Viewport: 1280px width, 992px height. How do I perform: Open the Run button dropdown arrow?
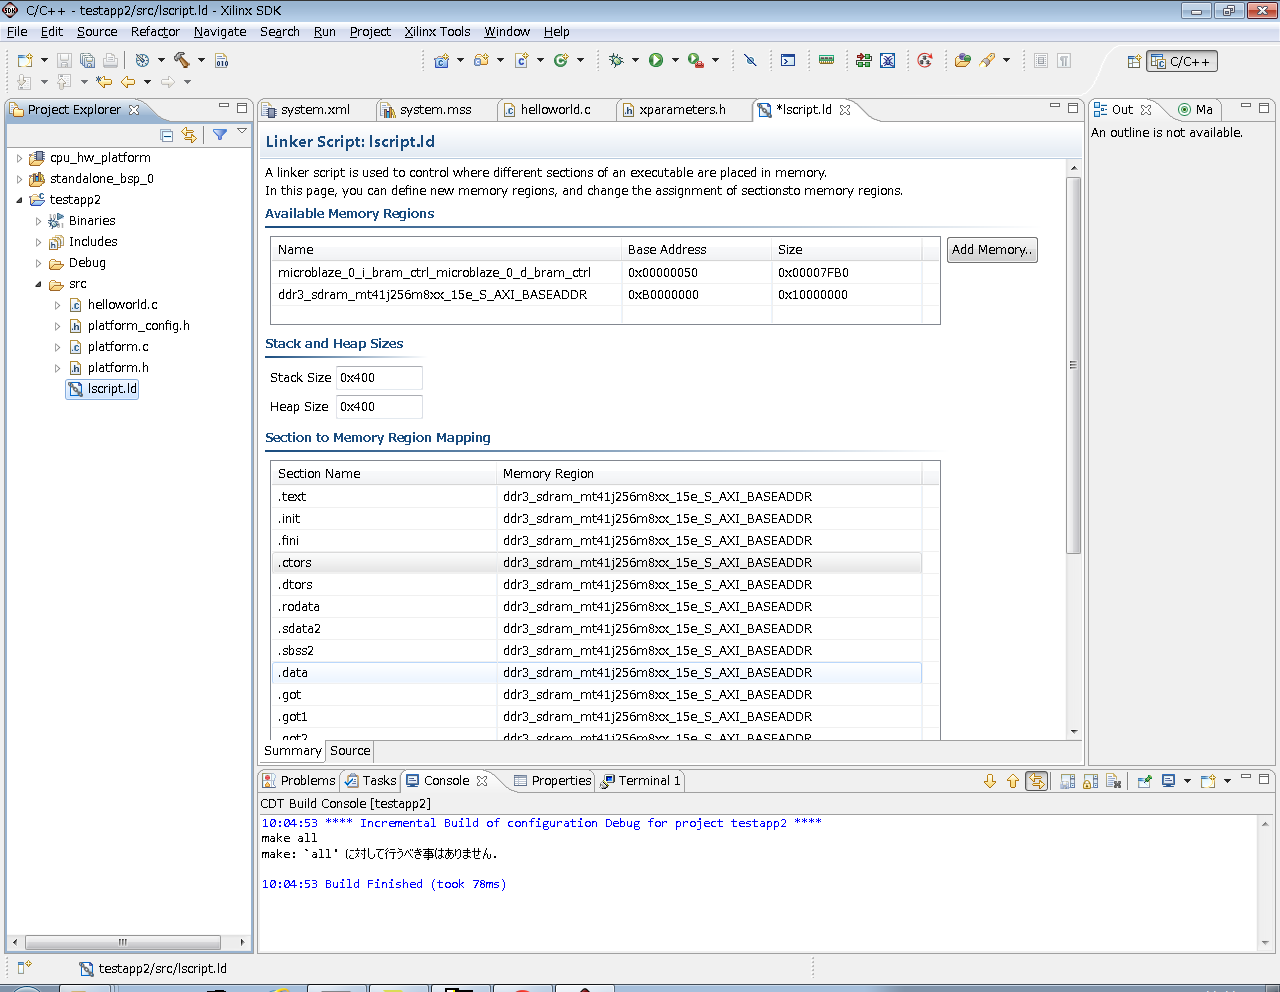[x=675, y=60]
